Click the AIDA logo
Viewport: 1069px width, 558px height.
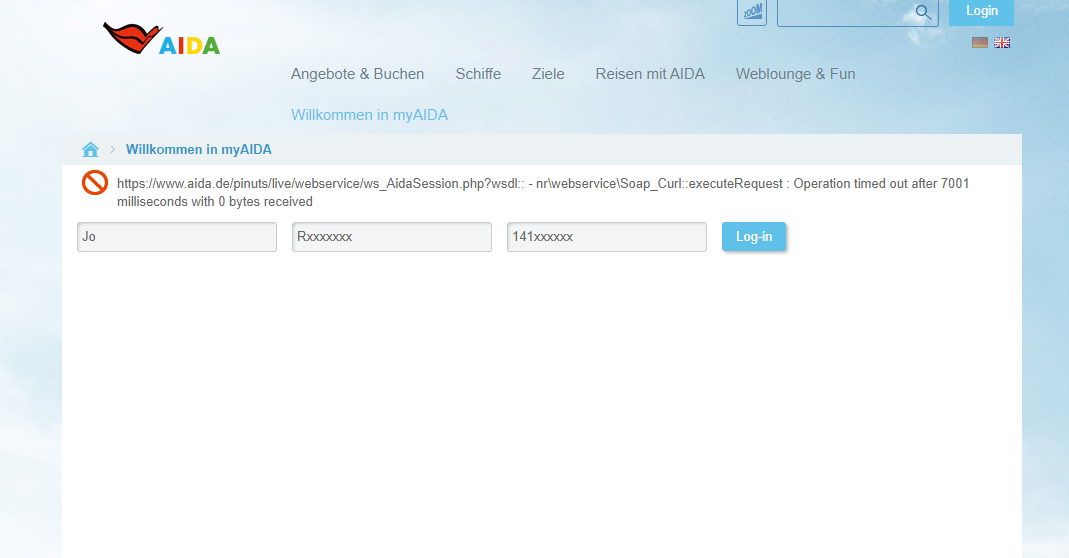point(161,39)
